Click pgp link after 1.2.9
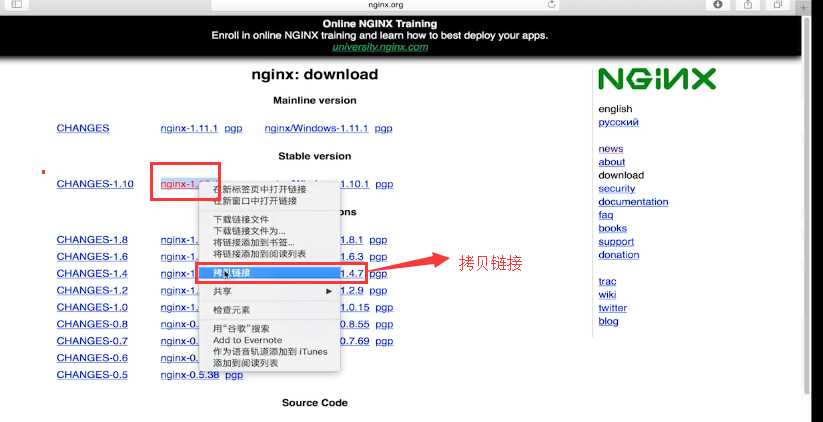 378,290
